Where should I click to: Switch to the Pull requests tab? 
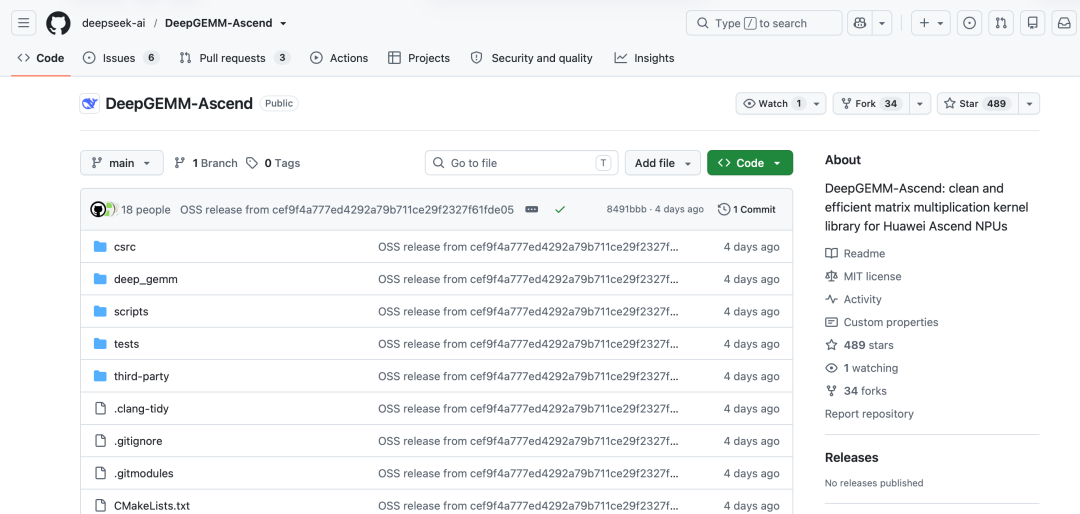click(x=235, y=59)
